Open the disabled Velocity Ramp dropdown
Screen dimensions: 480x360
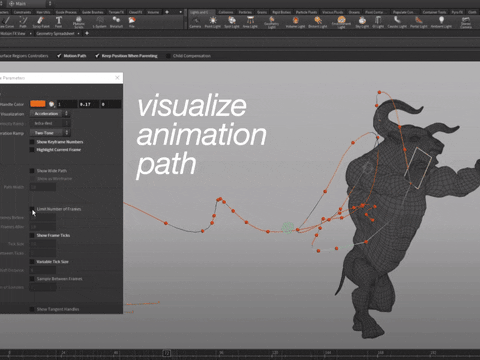pyautogui.click(x=50, y=123)
